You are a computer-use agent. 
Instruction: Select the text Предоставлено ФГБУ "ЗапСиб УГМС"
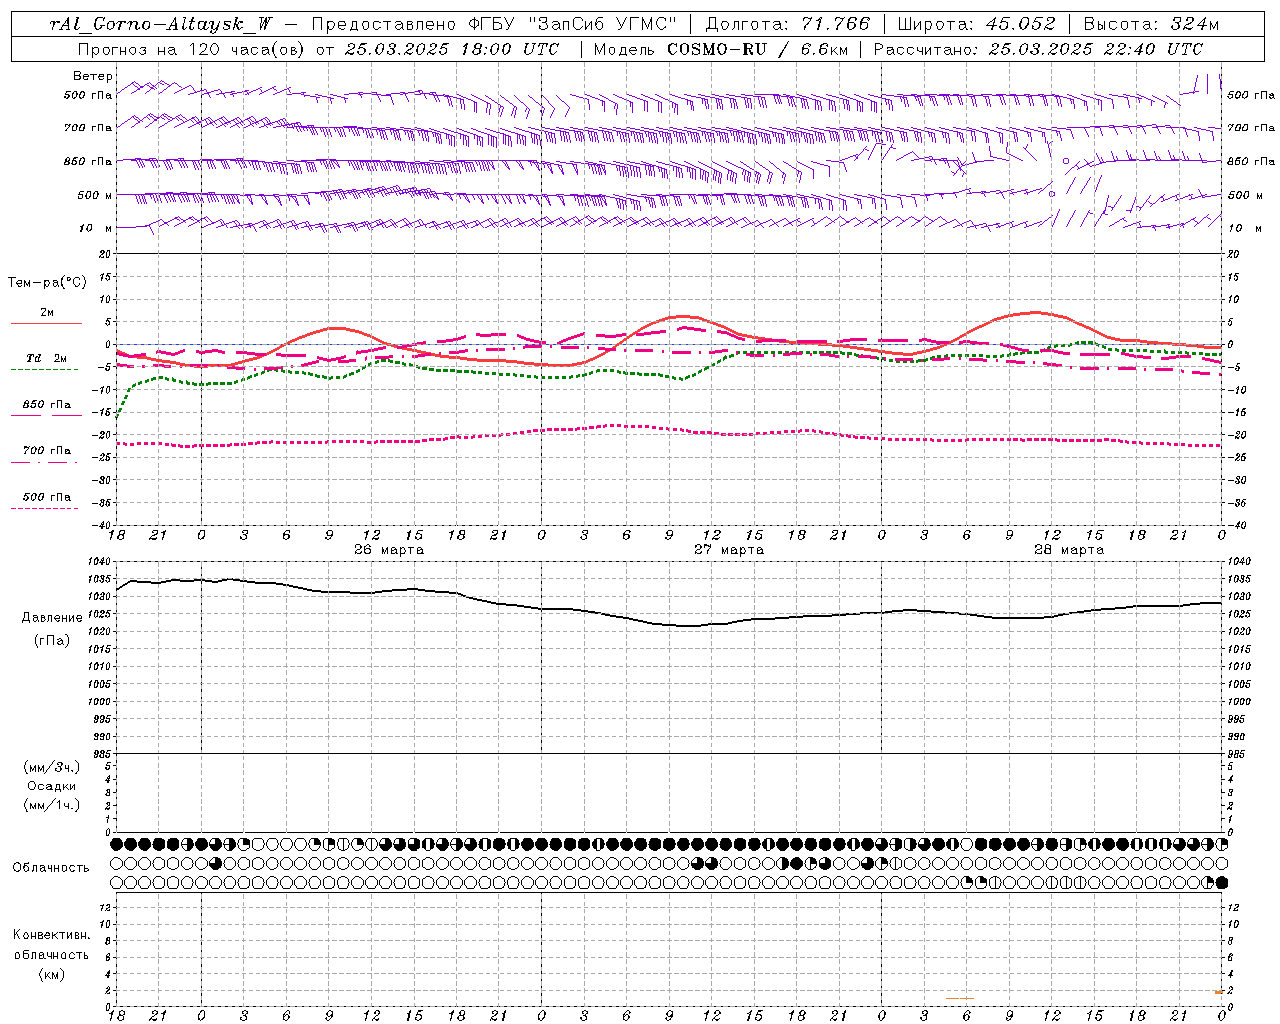point(494,24)
